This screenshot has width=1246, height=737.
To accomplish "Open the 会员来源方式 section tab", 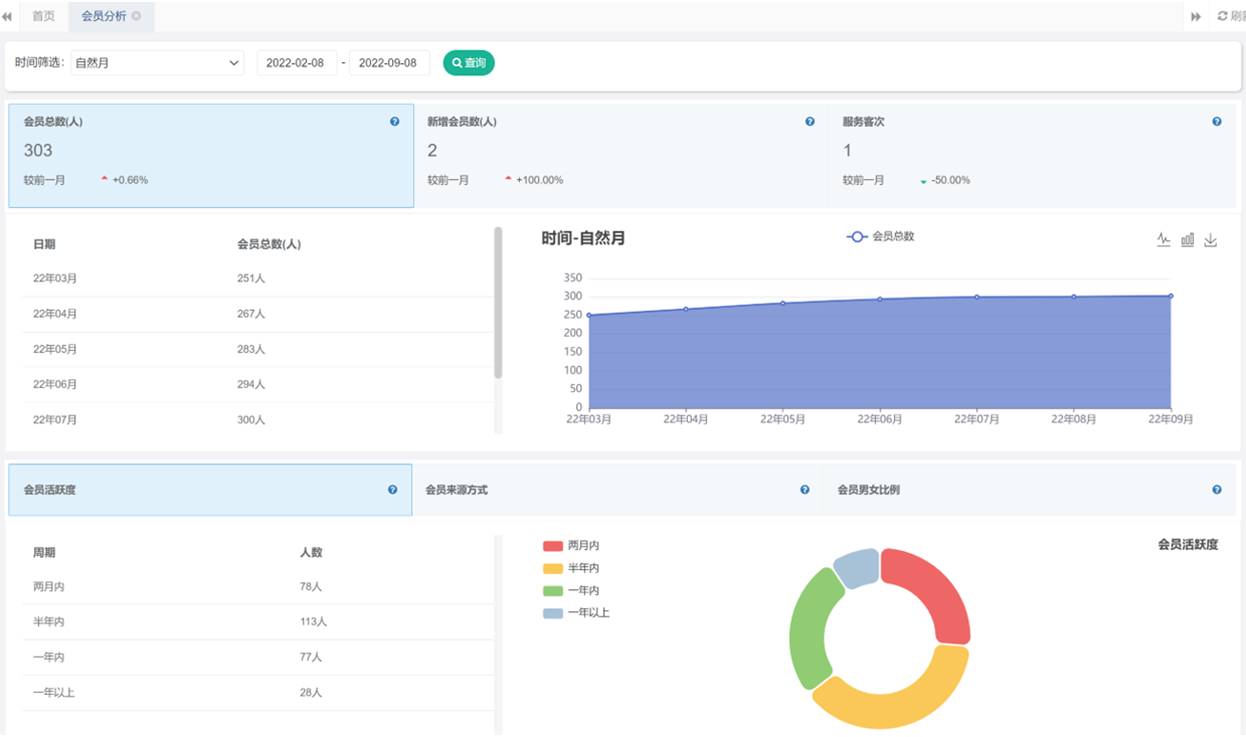I will point(617,490).
